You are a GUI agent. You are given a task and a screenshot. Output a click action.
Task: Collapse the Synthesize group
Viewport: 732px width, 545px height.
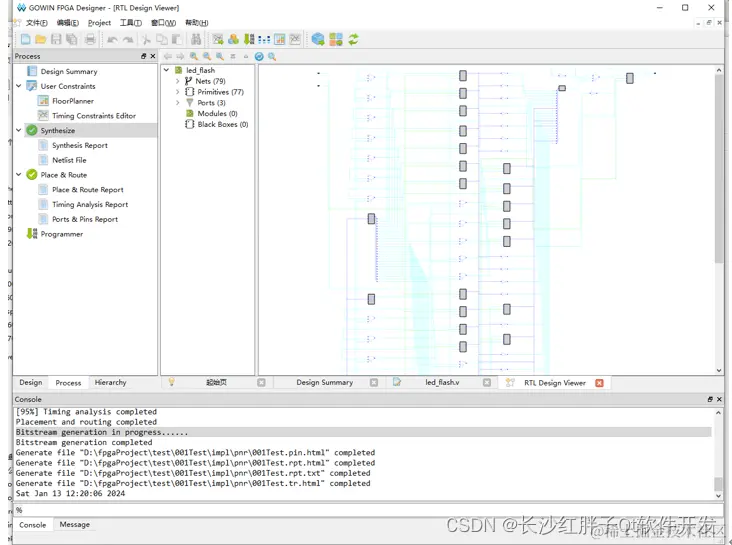[x=19, y=130]
